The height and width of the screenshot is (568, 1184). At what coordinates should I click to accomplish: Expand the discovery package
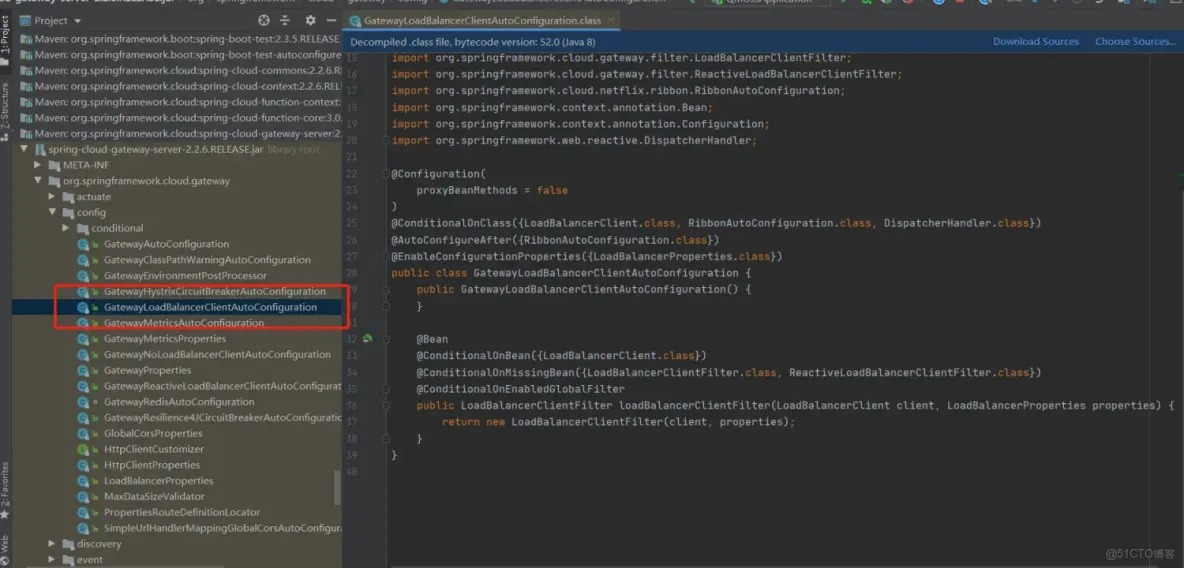tap(52, 544)
